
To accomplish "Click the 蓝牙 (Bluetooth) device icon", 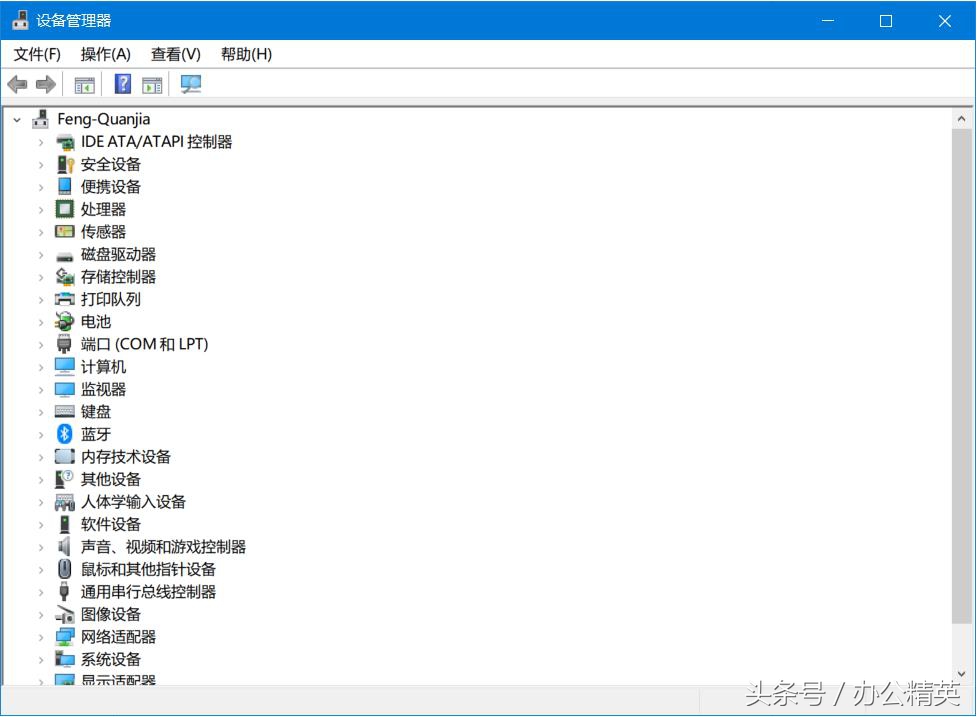I will 64,434.
